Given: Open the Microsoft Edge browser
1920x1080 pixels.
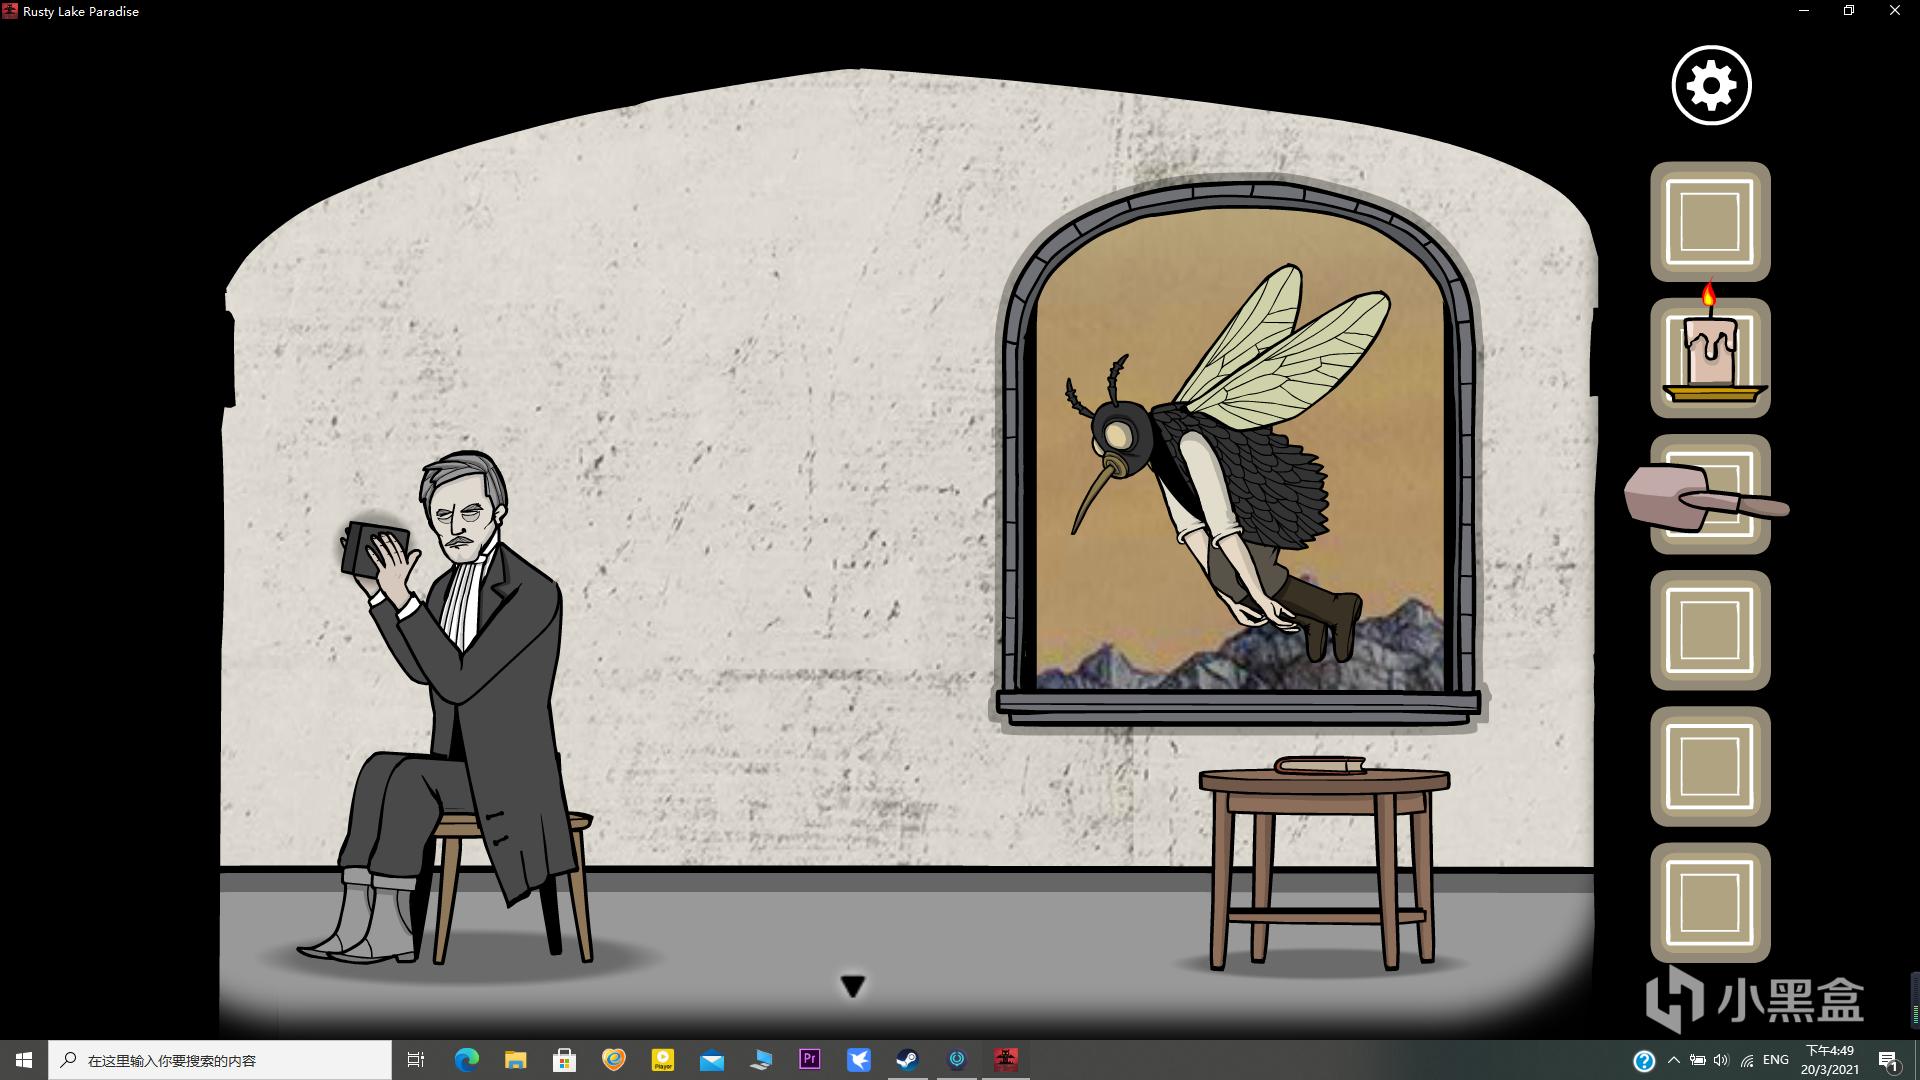Looking at the screenshot, I should [466, 1060].
